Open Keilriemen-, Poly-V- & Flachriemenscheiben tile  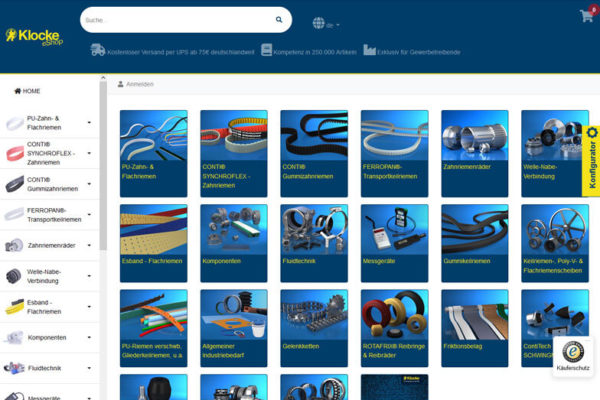[x=555, y=243]
